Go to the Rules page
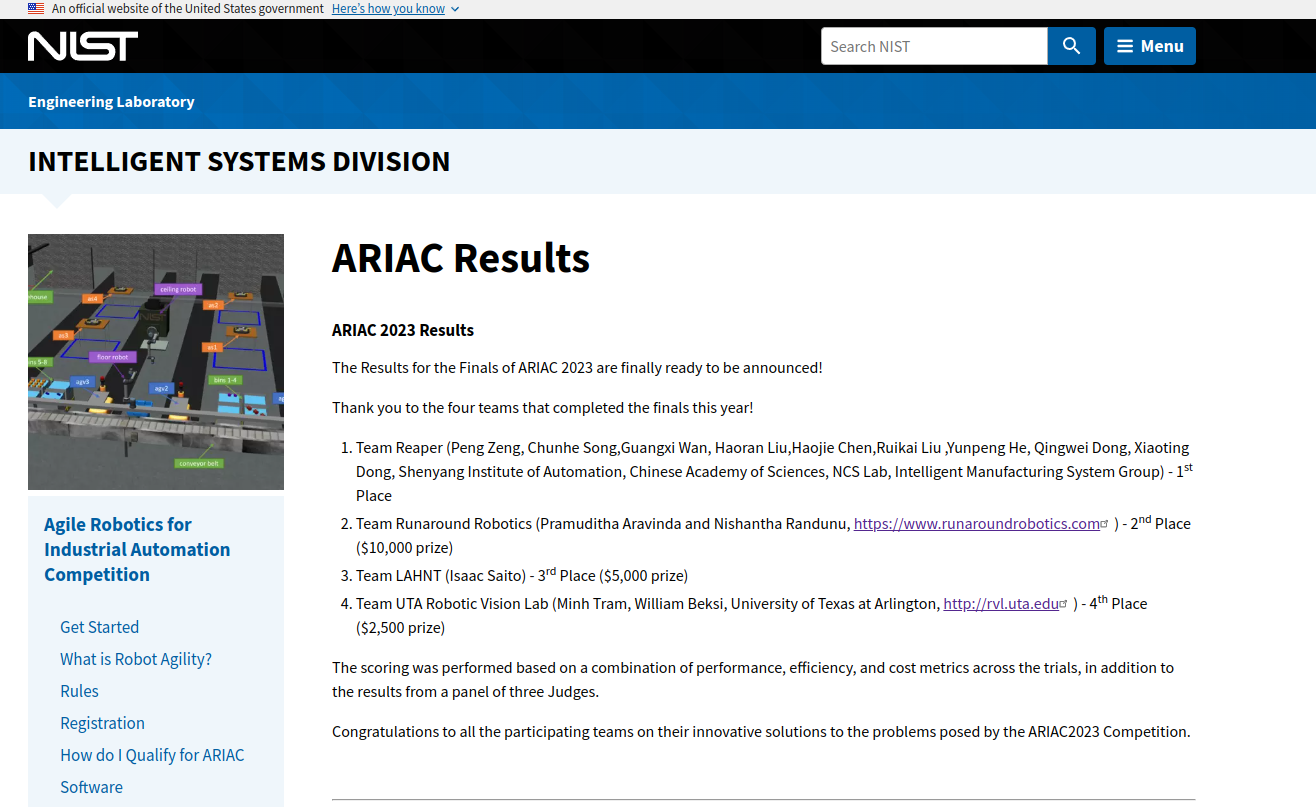1316x807 pixels. pyautogui.click(x=79, y=691)
